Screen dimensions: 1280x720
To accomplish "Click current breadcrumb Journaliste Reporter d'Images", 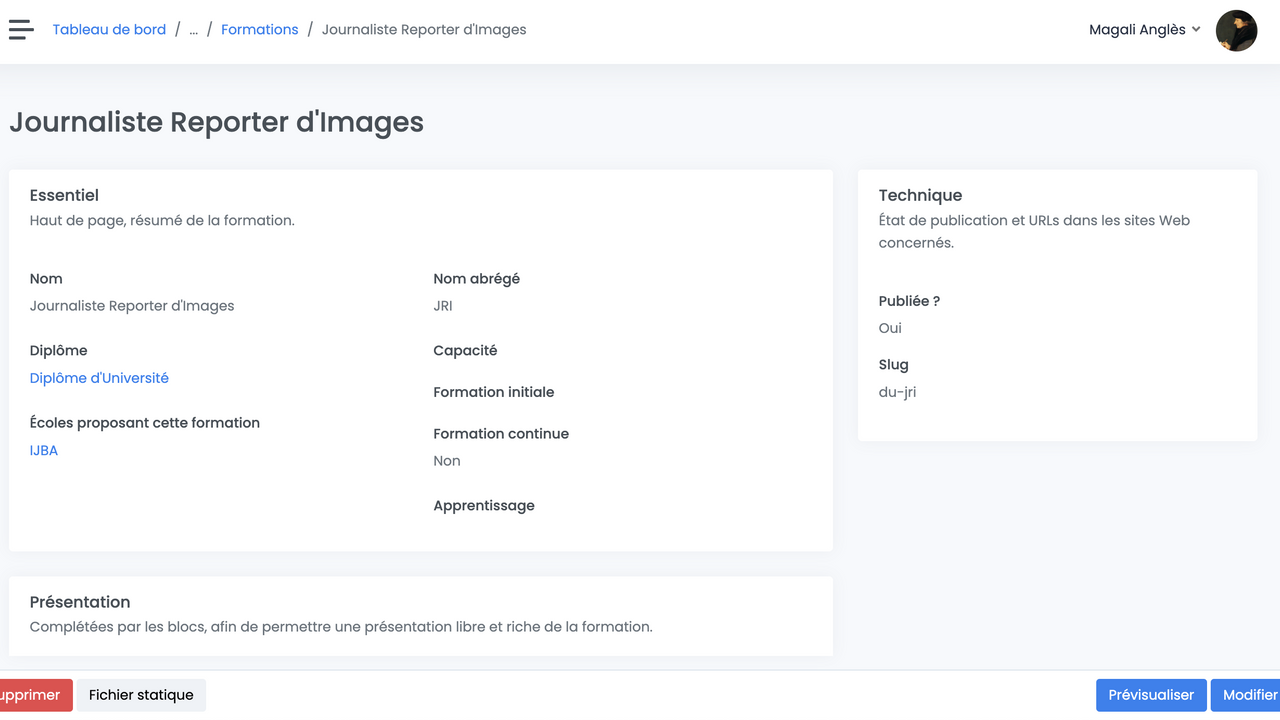I will click(424, 30).
